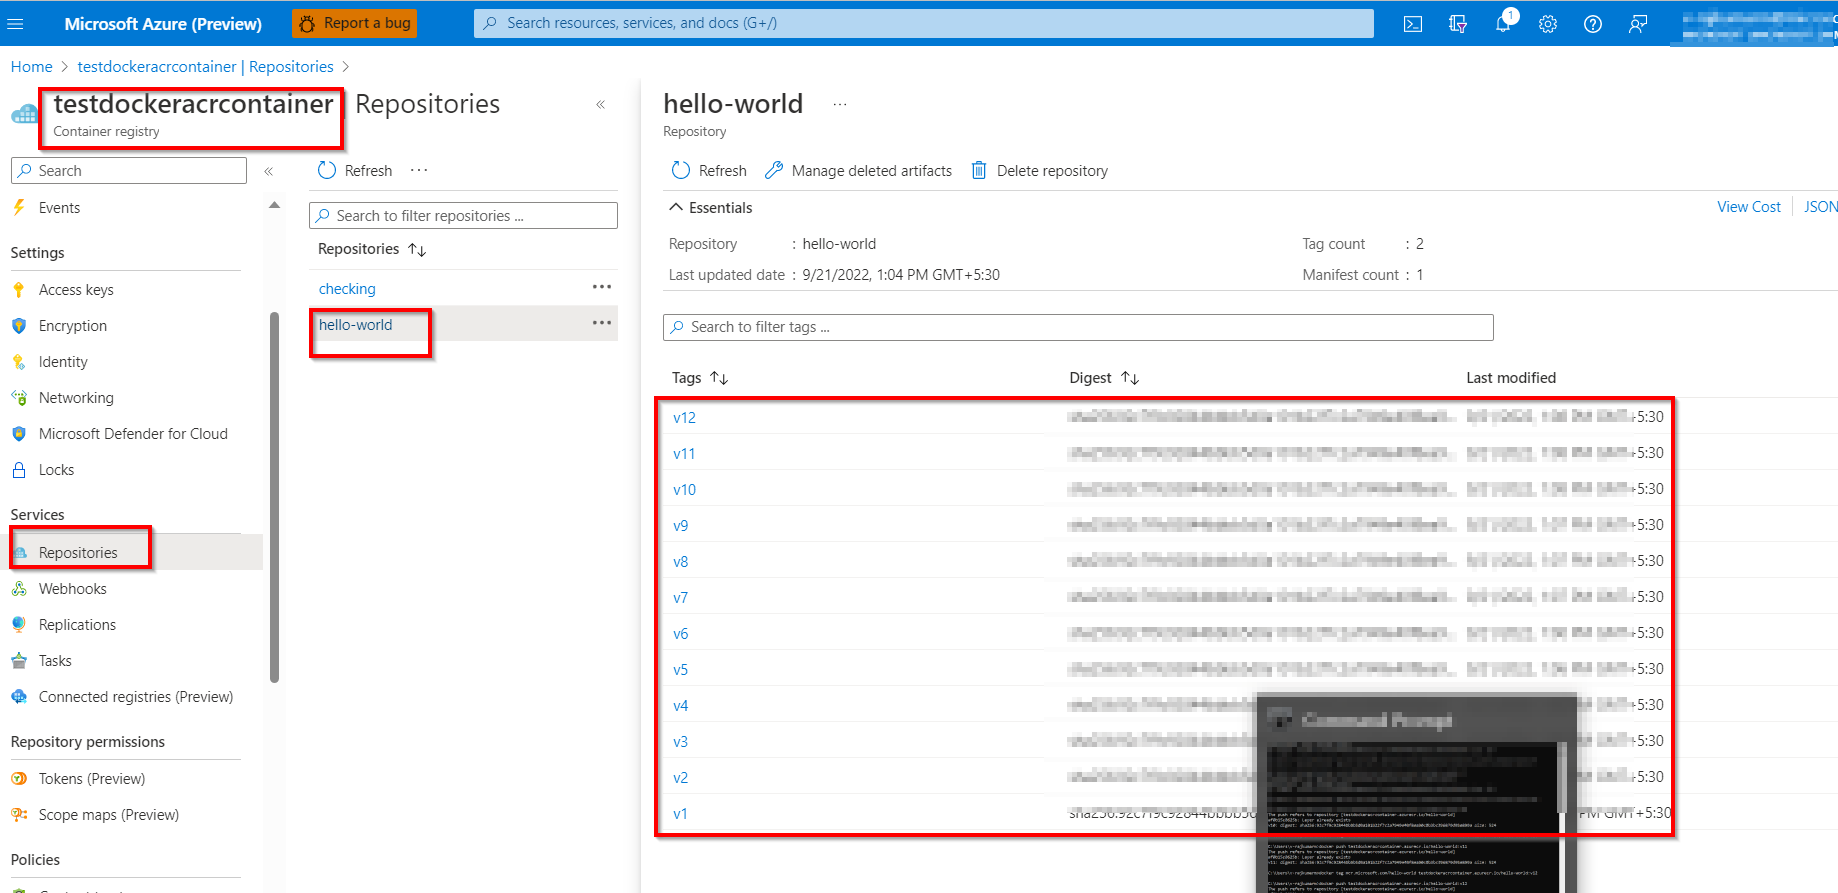Focus the global search resources box
Screen dimensions: 1838x893
point(924,23)
